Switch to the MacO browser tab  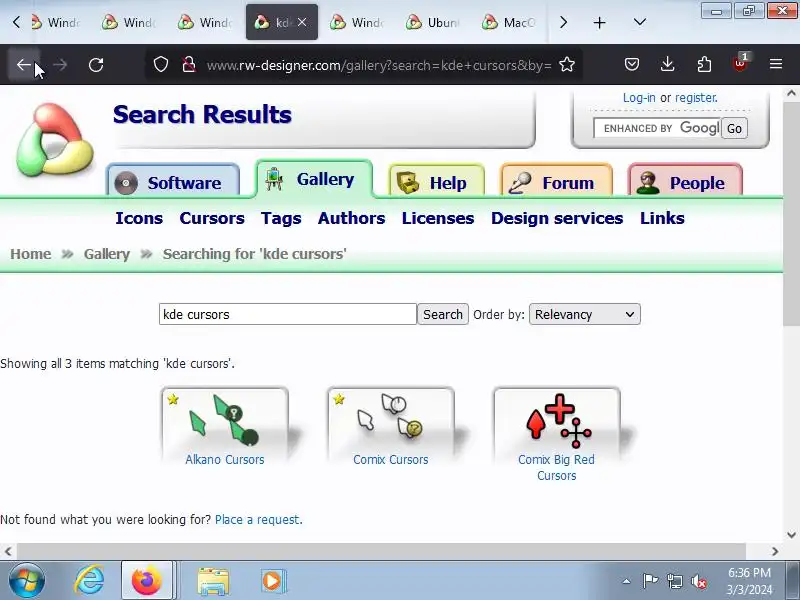509,22
